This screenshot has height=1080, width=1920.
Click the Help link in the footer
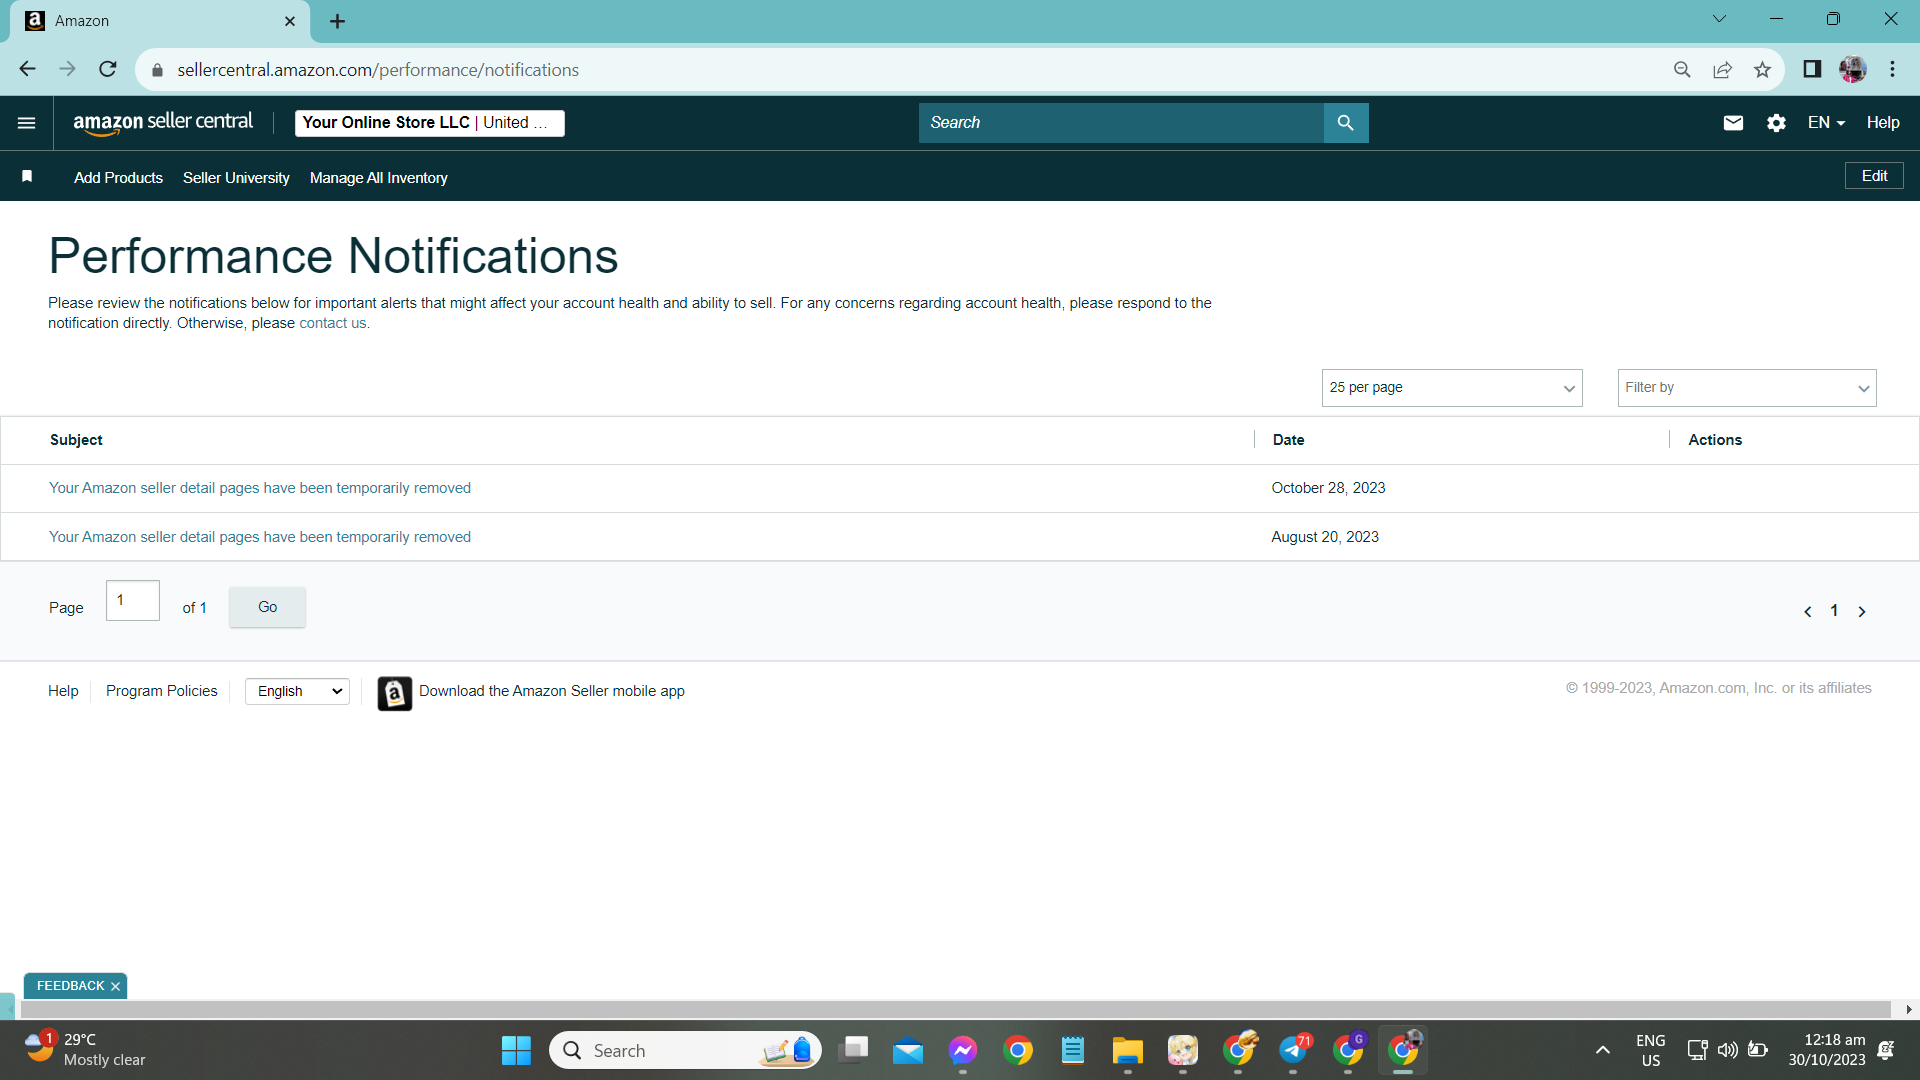point(63,691)
